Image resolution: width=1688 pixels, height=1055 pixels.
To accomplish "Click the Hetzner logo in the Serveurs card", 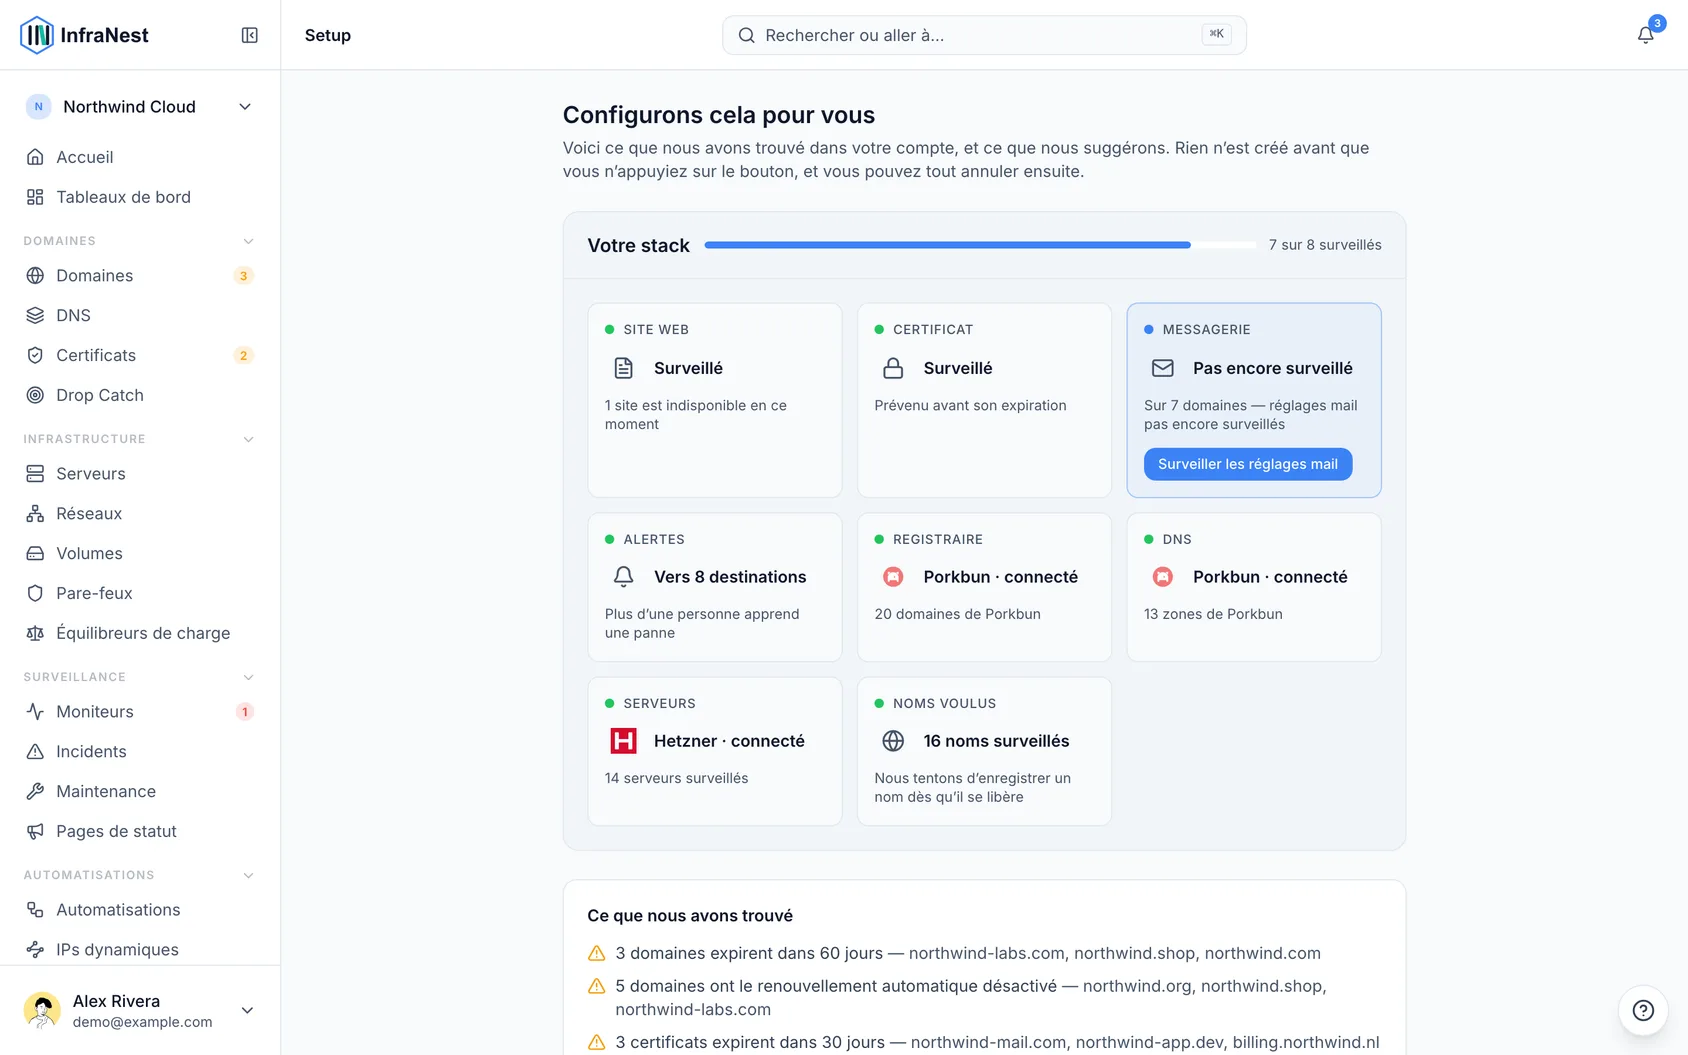I will point(623,741).
